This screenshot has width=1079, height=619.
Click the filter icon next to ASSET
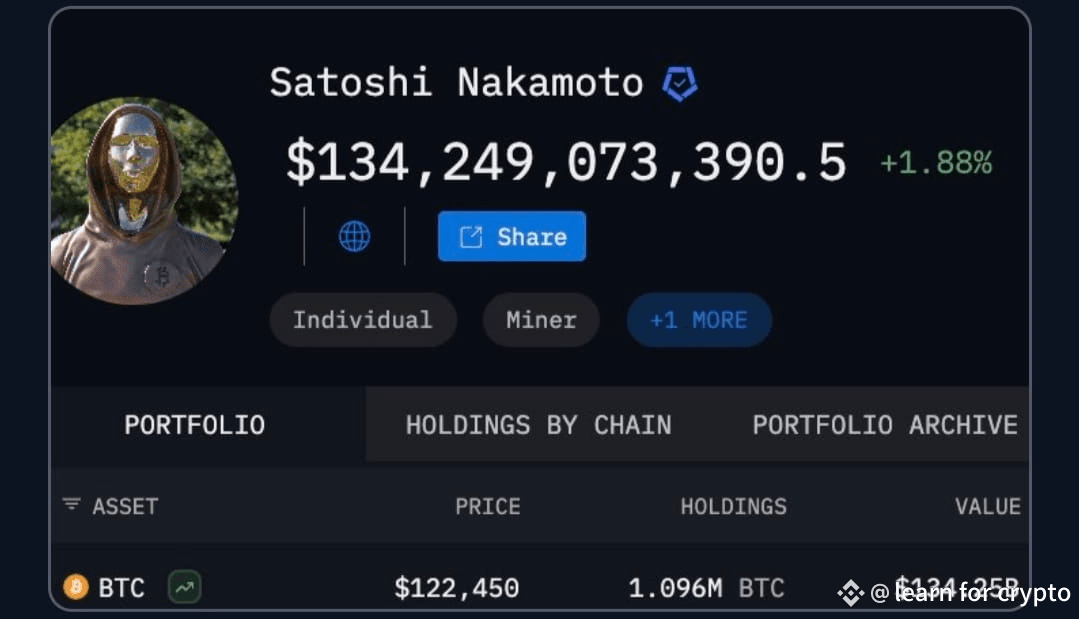(72, 505)
